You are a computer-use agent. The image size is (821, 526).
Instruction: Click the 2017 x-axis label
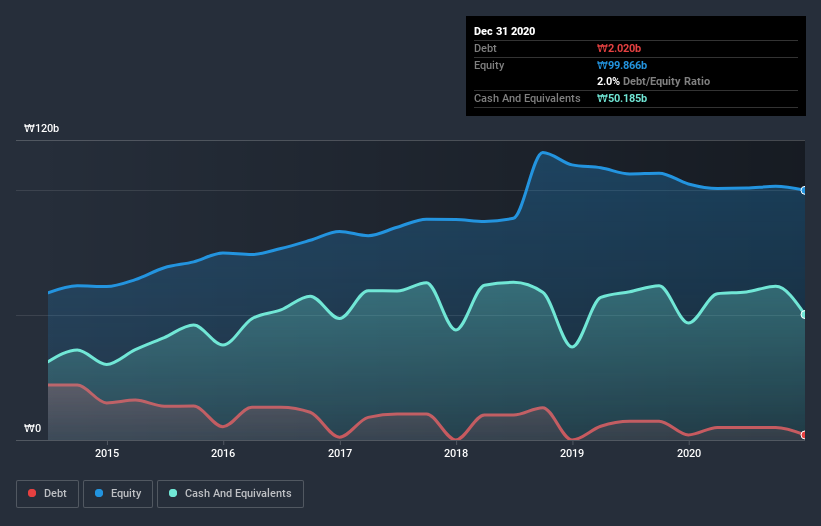click(340, 453)
